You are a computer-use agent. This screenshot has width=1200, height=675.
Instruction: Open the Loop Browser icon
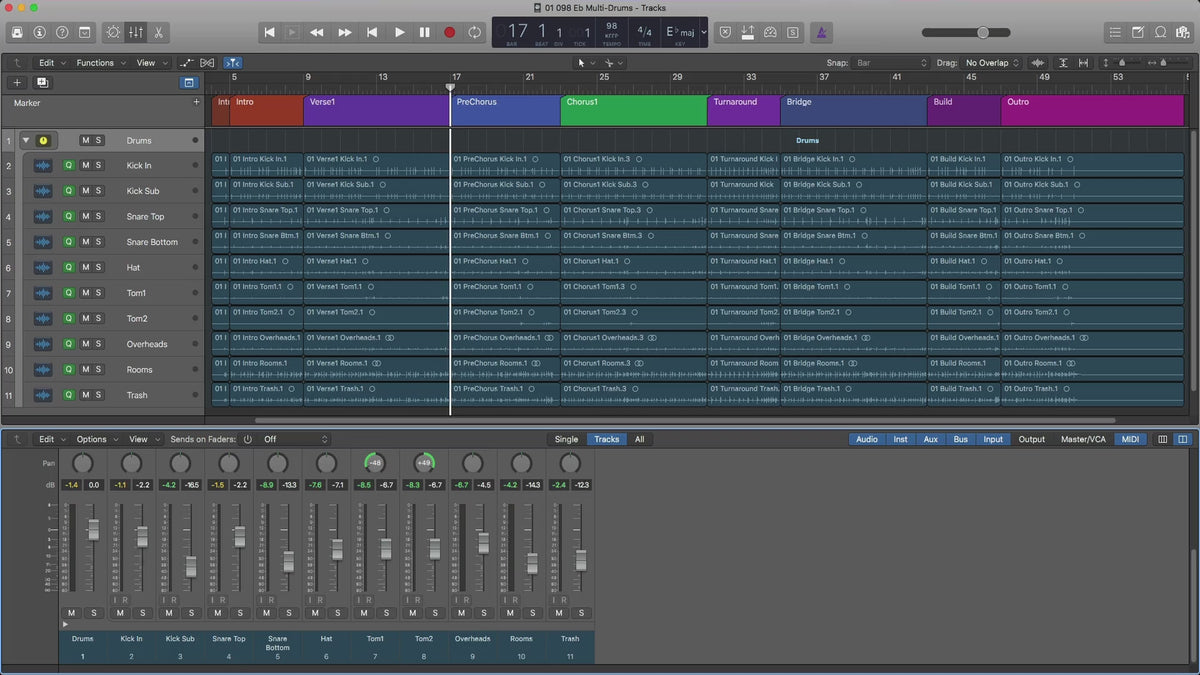[x=1160, y=32]
